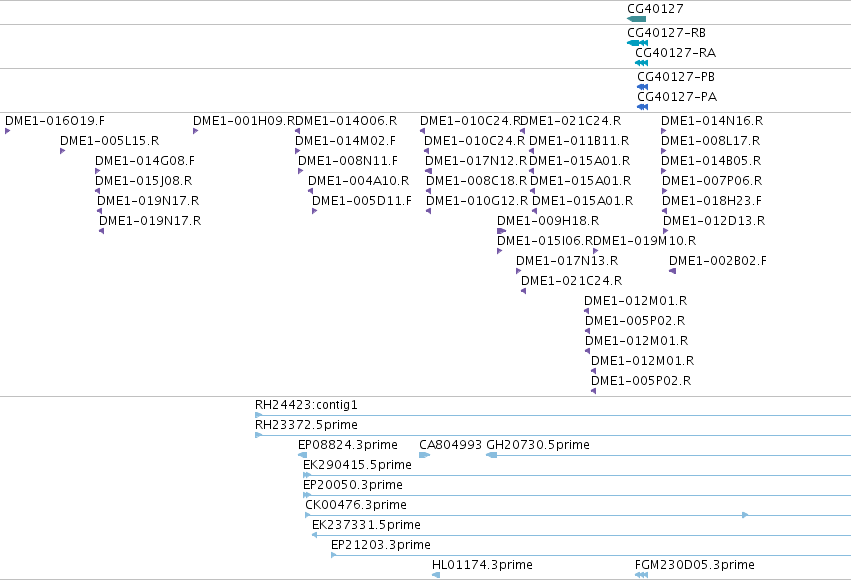Click feature label DME1-014G08.F
The width and height of the screenshot is (851, 580).
pos(145,161)
